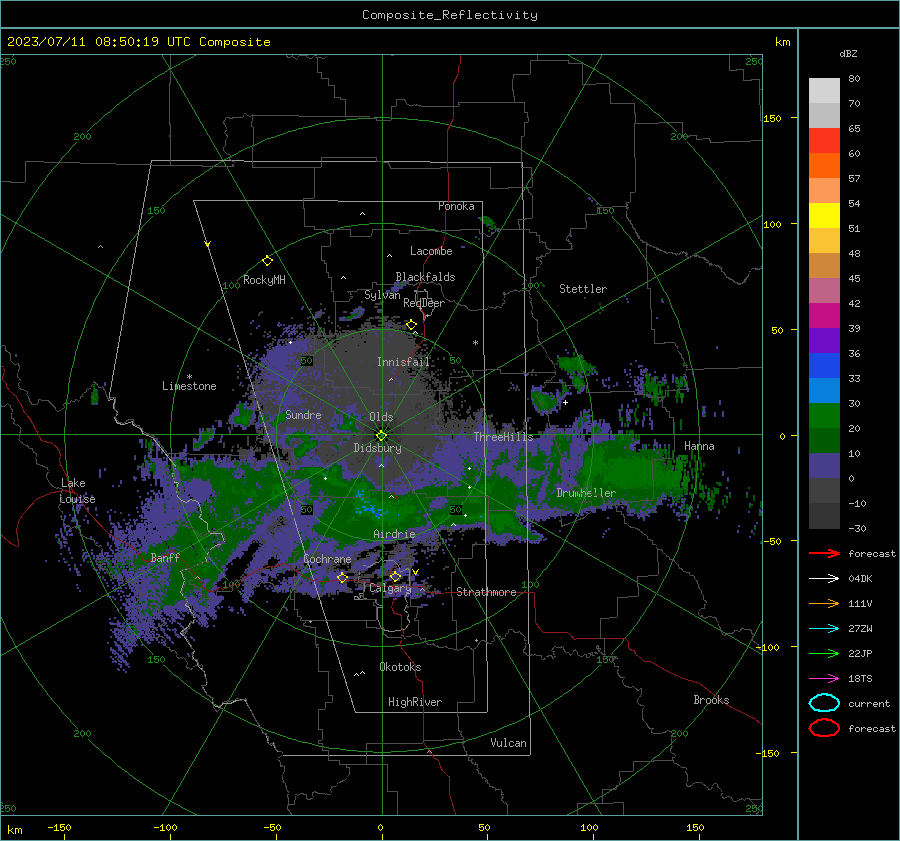This screenshot has height=841, width=900.
Task: Click the Sundre town label
Action: [x=303, y=414]
